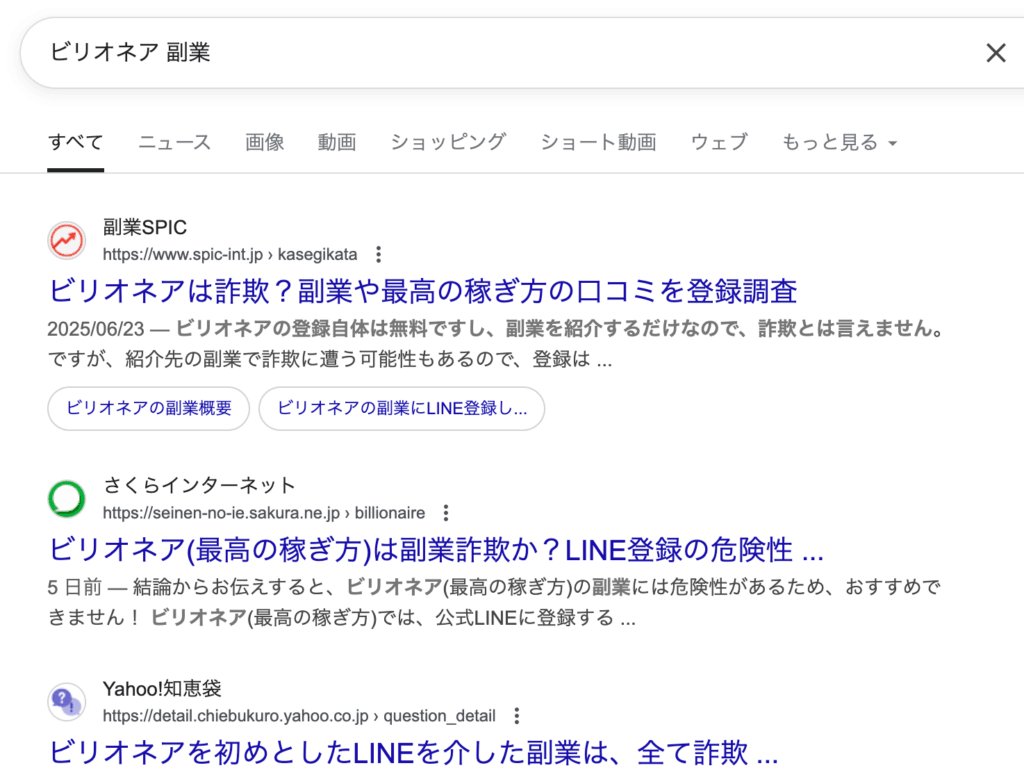1024x777 pixels.
Task: Click the snippet dated 2025/06/23
Action: point(495,343)
